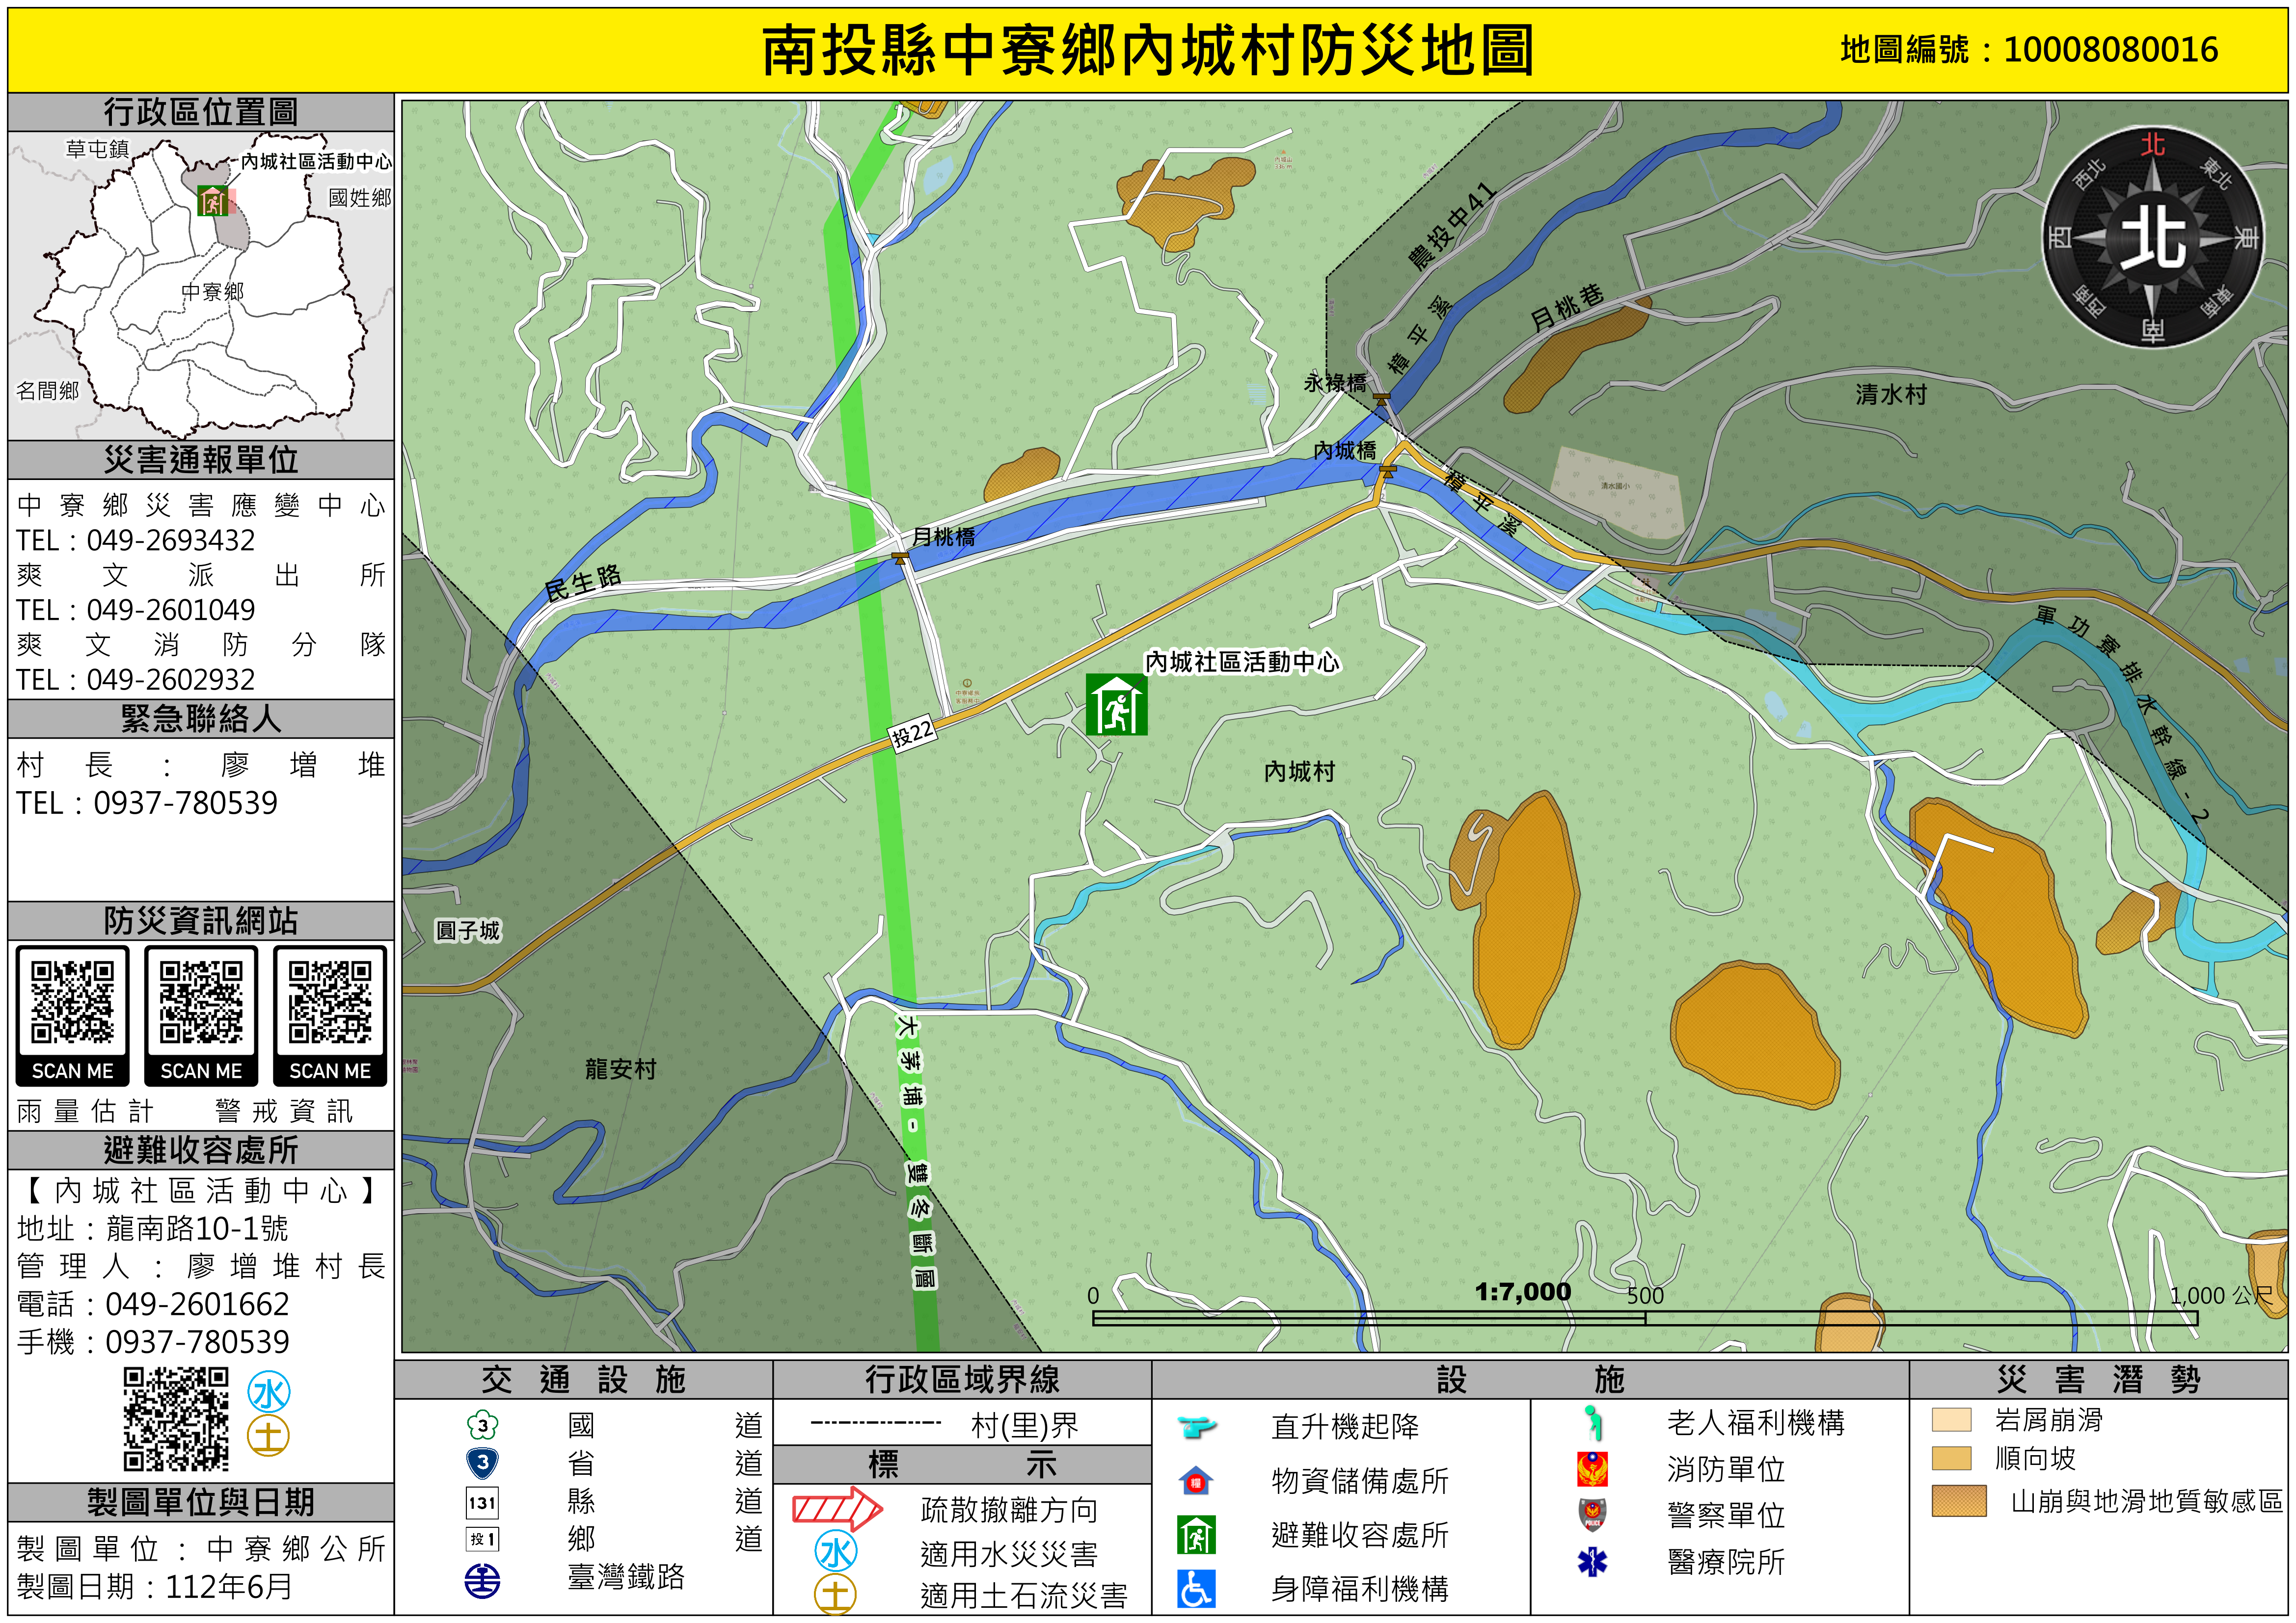Click the 月桃橋 bridge label on the map
Screen dimensions: 2296x1623
coord(944,537)
